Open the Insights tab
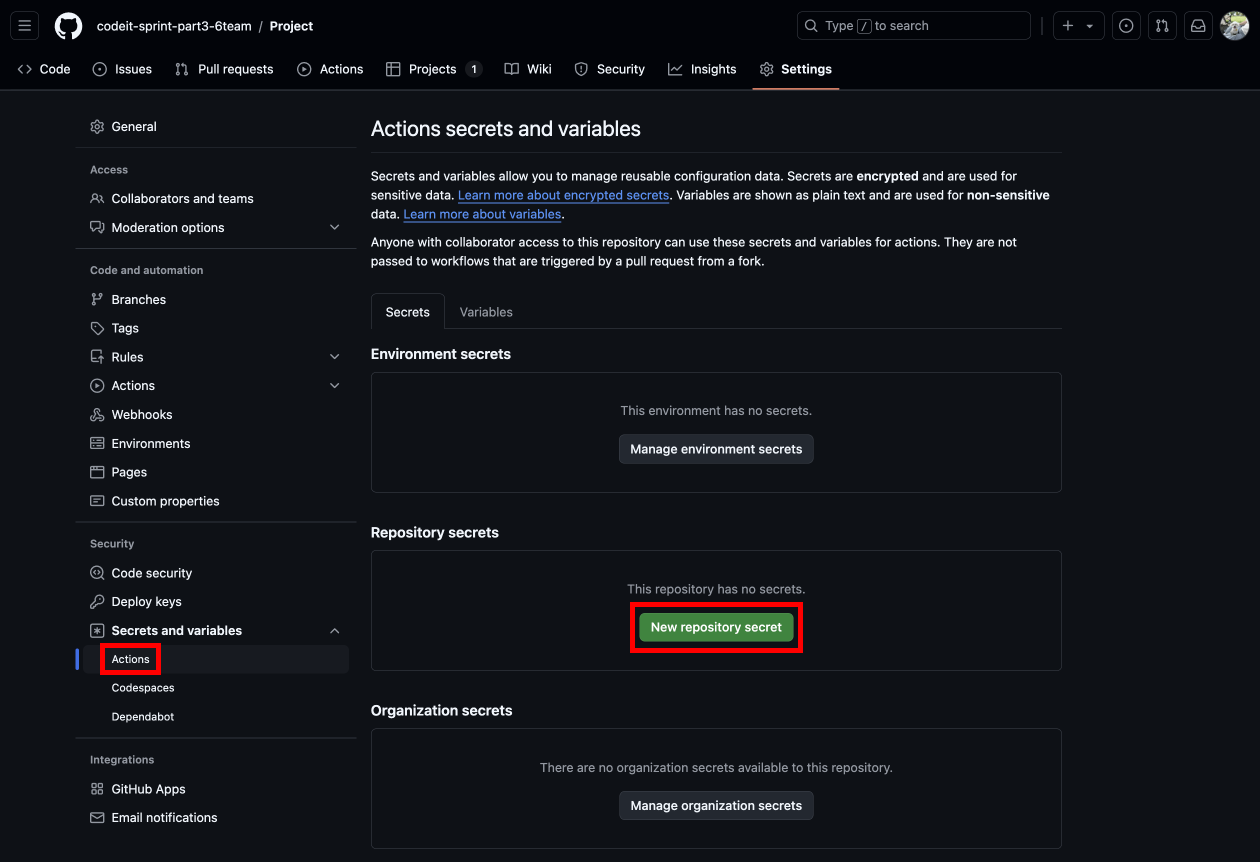Screen dimensions: 1260x862 702,69
